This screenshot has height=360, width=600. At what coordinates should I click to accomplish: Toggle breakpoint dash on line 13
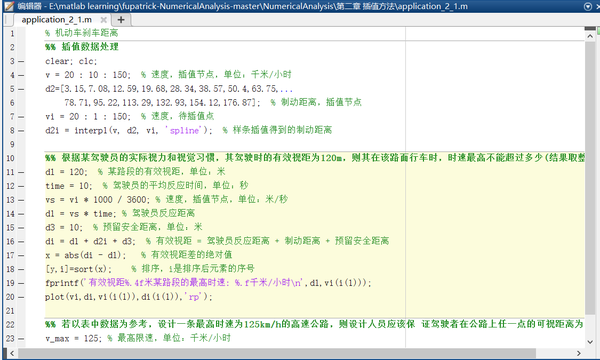point(21,200)
